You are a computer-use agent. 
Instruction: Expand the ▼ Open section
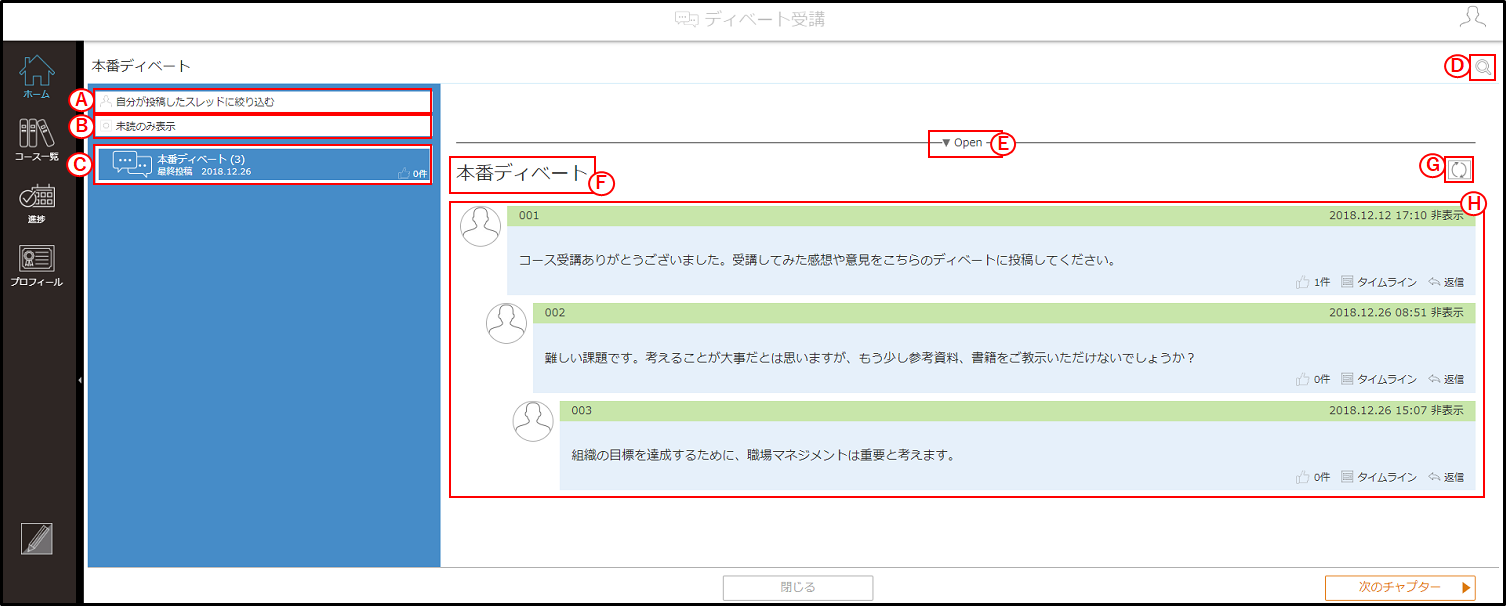coord(962,143)
